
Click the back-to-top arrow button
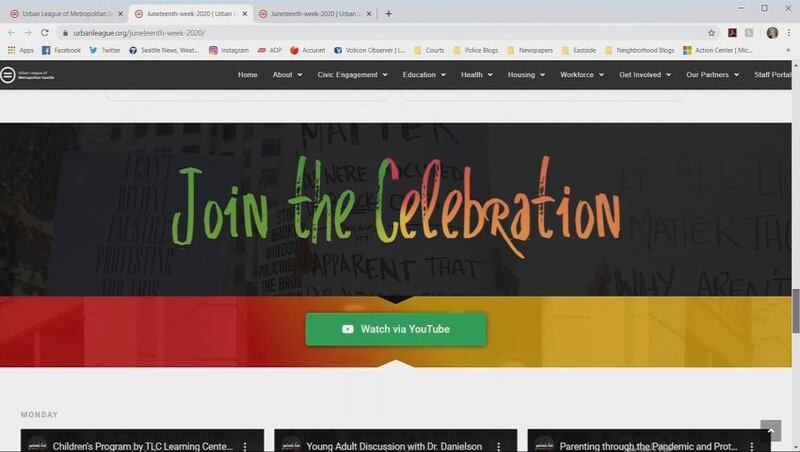pos(770,431)
